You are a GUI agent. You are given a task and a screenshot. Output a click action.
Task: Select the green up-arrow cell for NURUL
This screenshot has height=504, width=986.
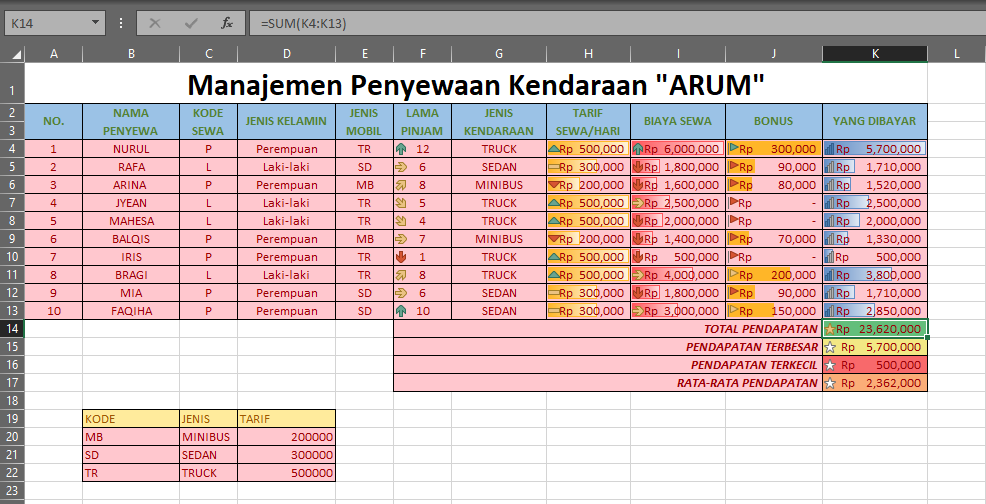[423, 149]
